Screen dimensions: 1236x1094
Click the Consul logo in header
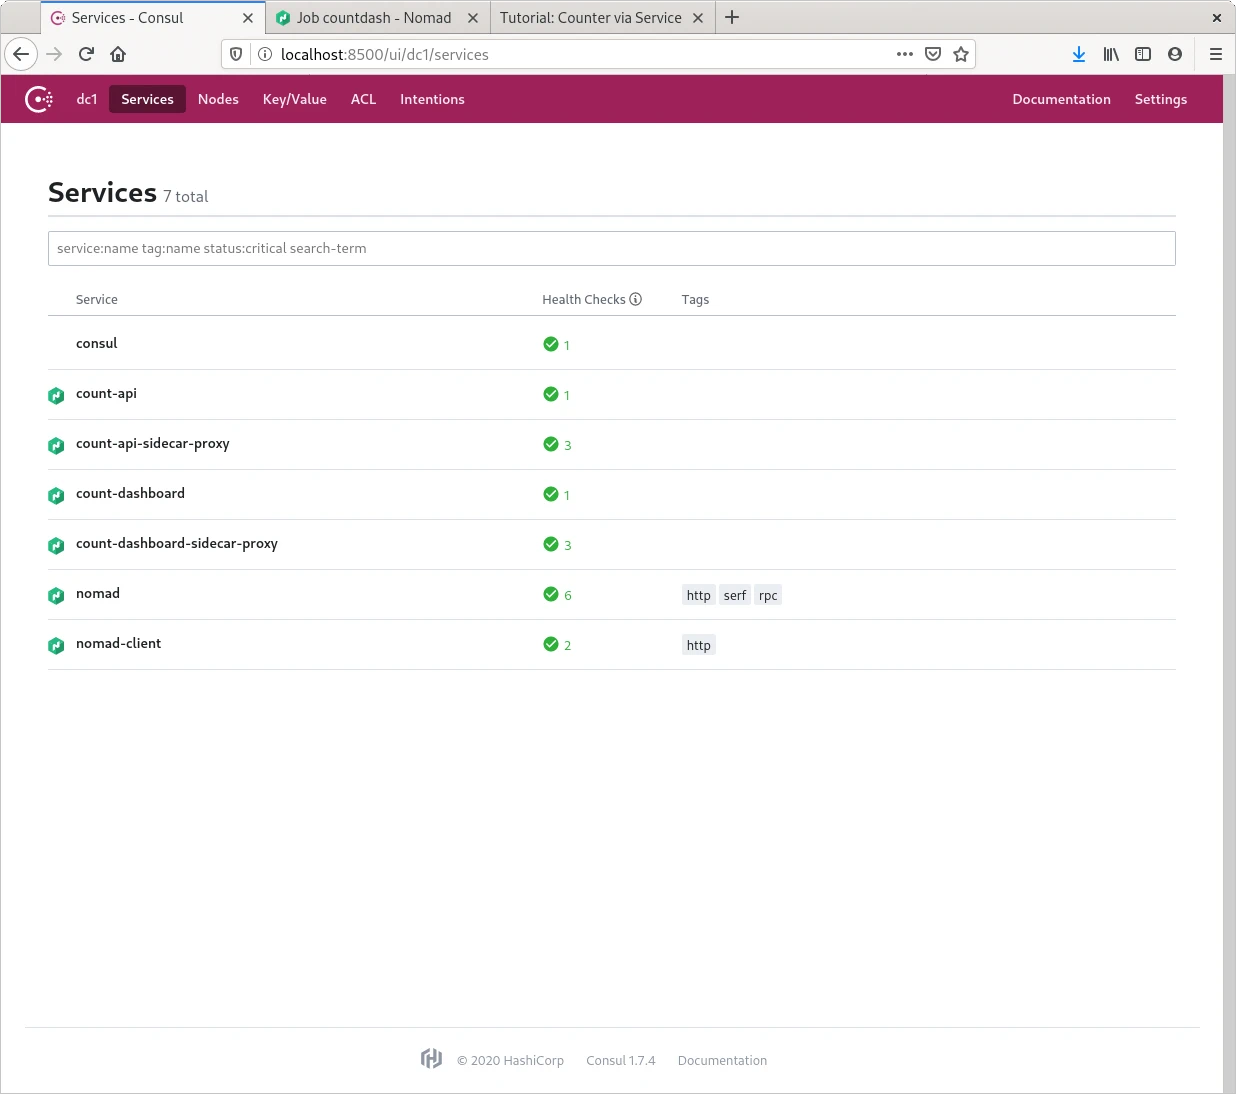(x=39, y=99)
